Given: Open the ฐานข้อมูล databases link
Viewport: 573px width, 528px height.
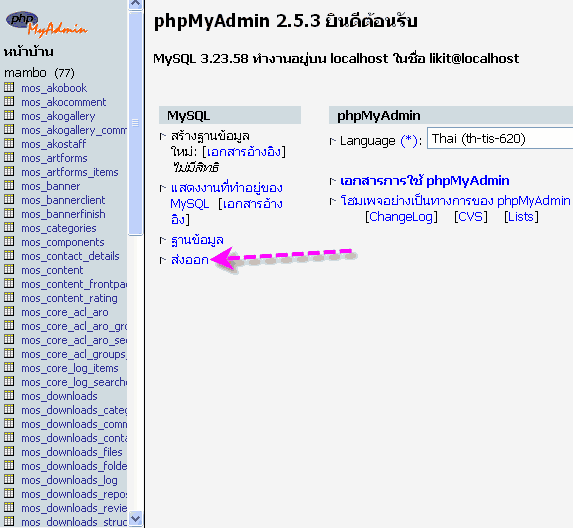Looking at the screenshot, I should pos(197,240).
